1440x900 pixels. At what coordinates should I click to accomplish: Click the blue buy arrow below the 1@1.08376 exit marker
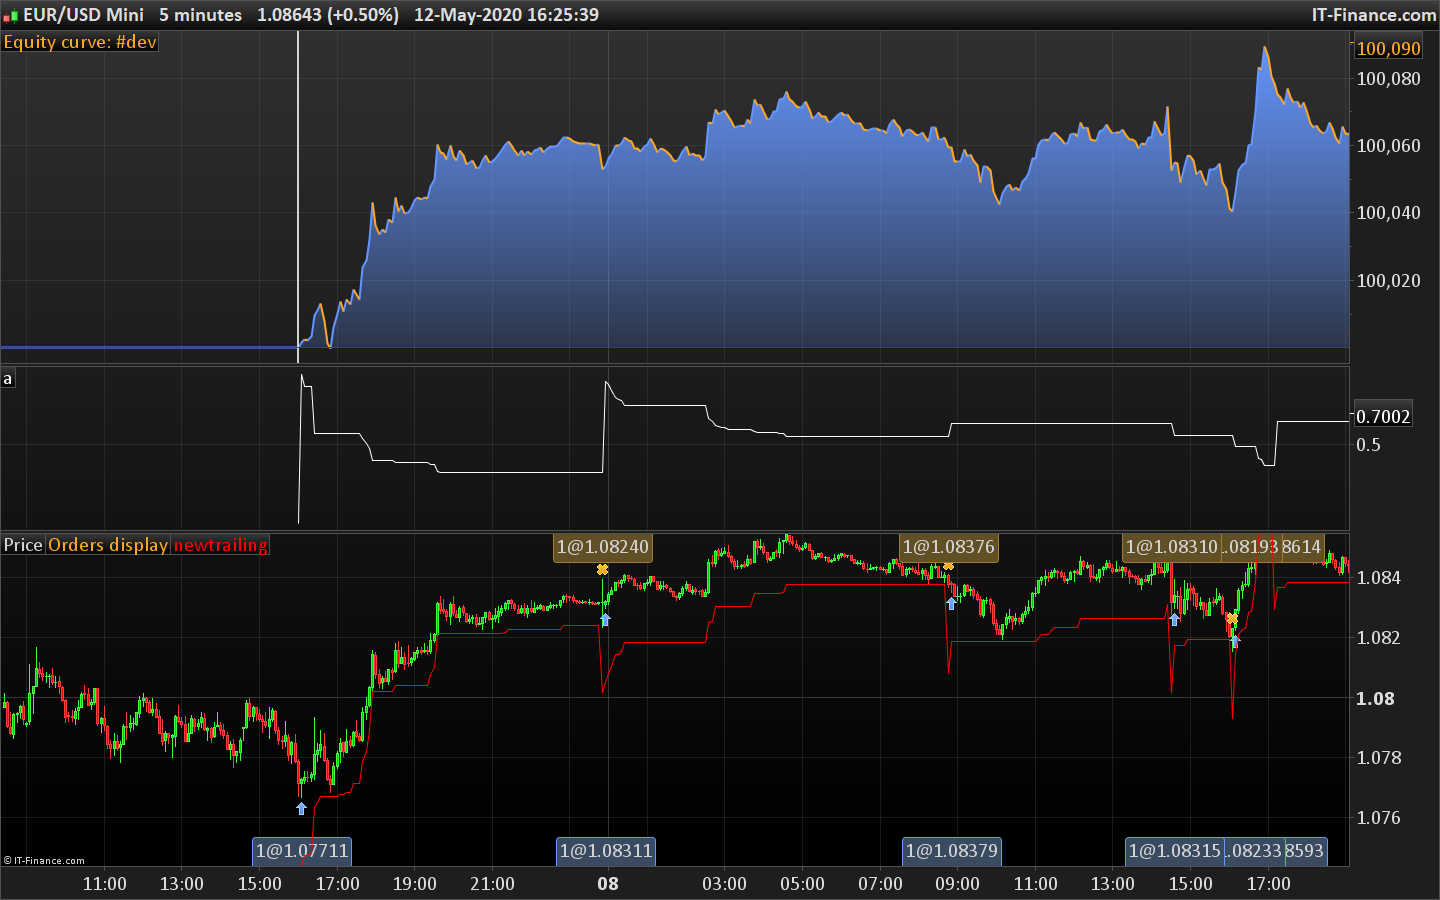pyautogui.click(x=951, y=603)
